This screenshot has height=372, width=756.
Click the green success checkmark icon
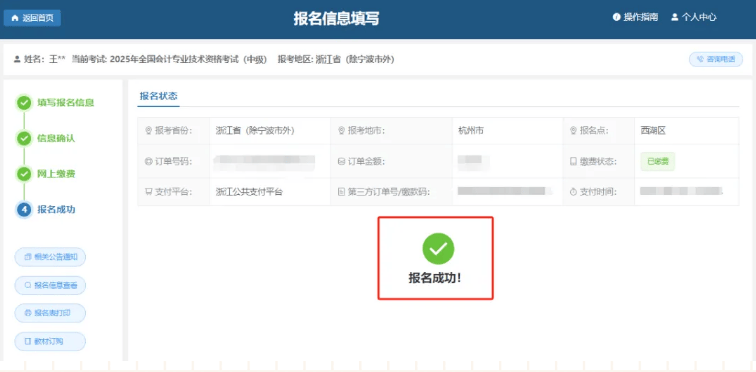(438, 249)
